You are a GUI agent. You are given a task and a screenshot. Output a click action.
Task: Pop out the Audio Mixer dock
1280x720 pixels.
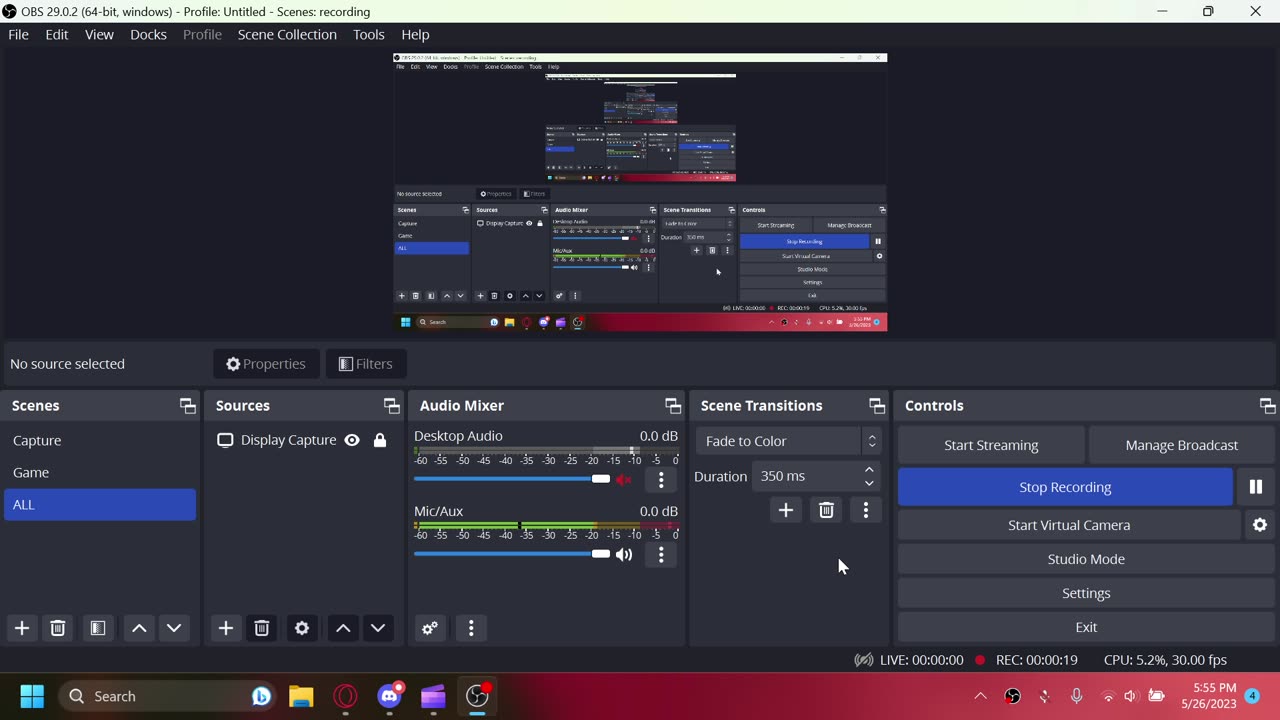tap(673, 405)
